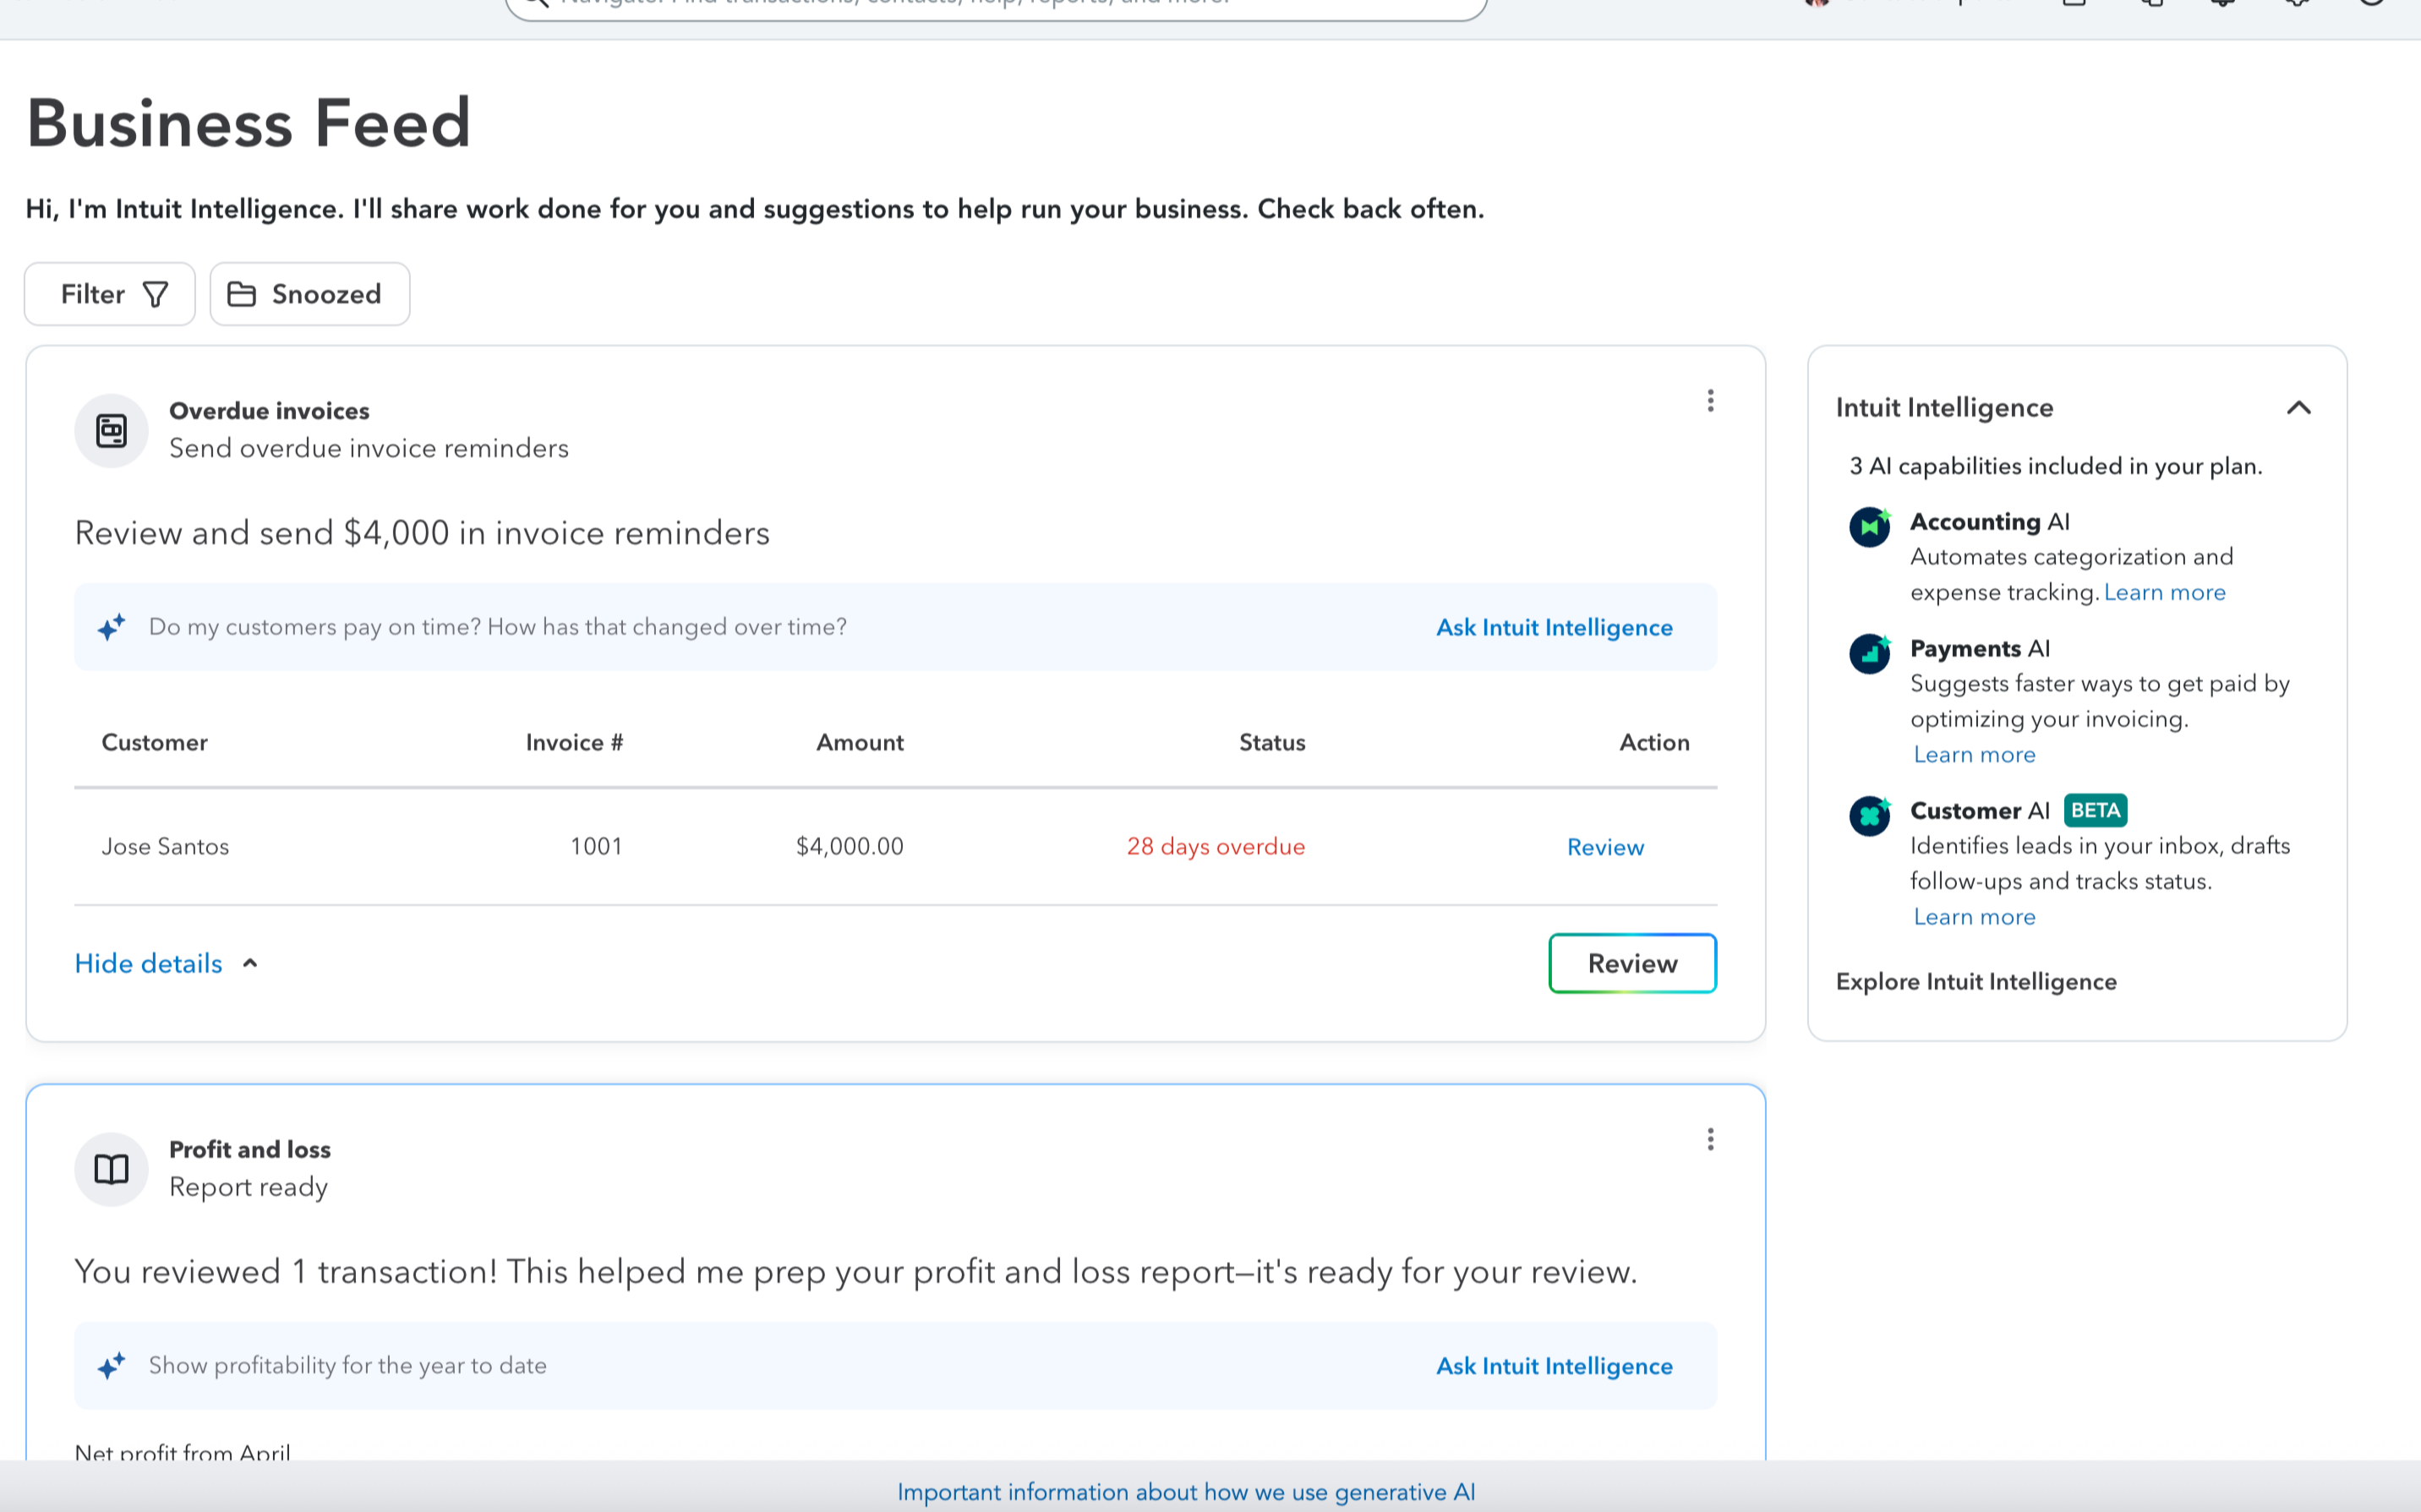Open the Overdue invoices card options menu
2421x1512 pixels.
click(1710, 401)
